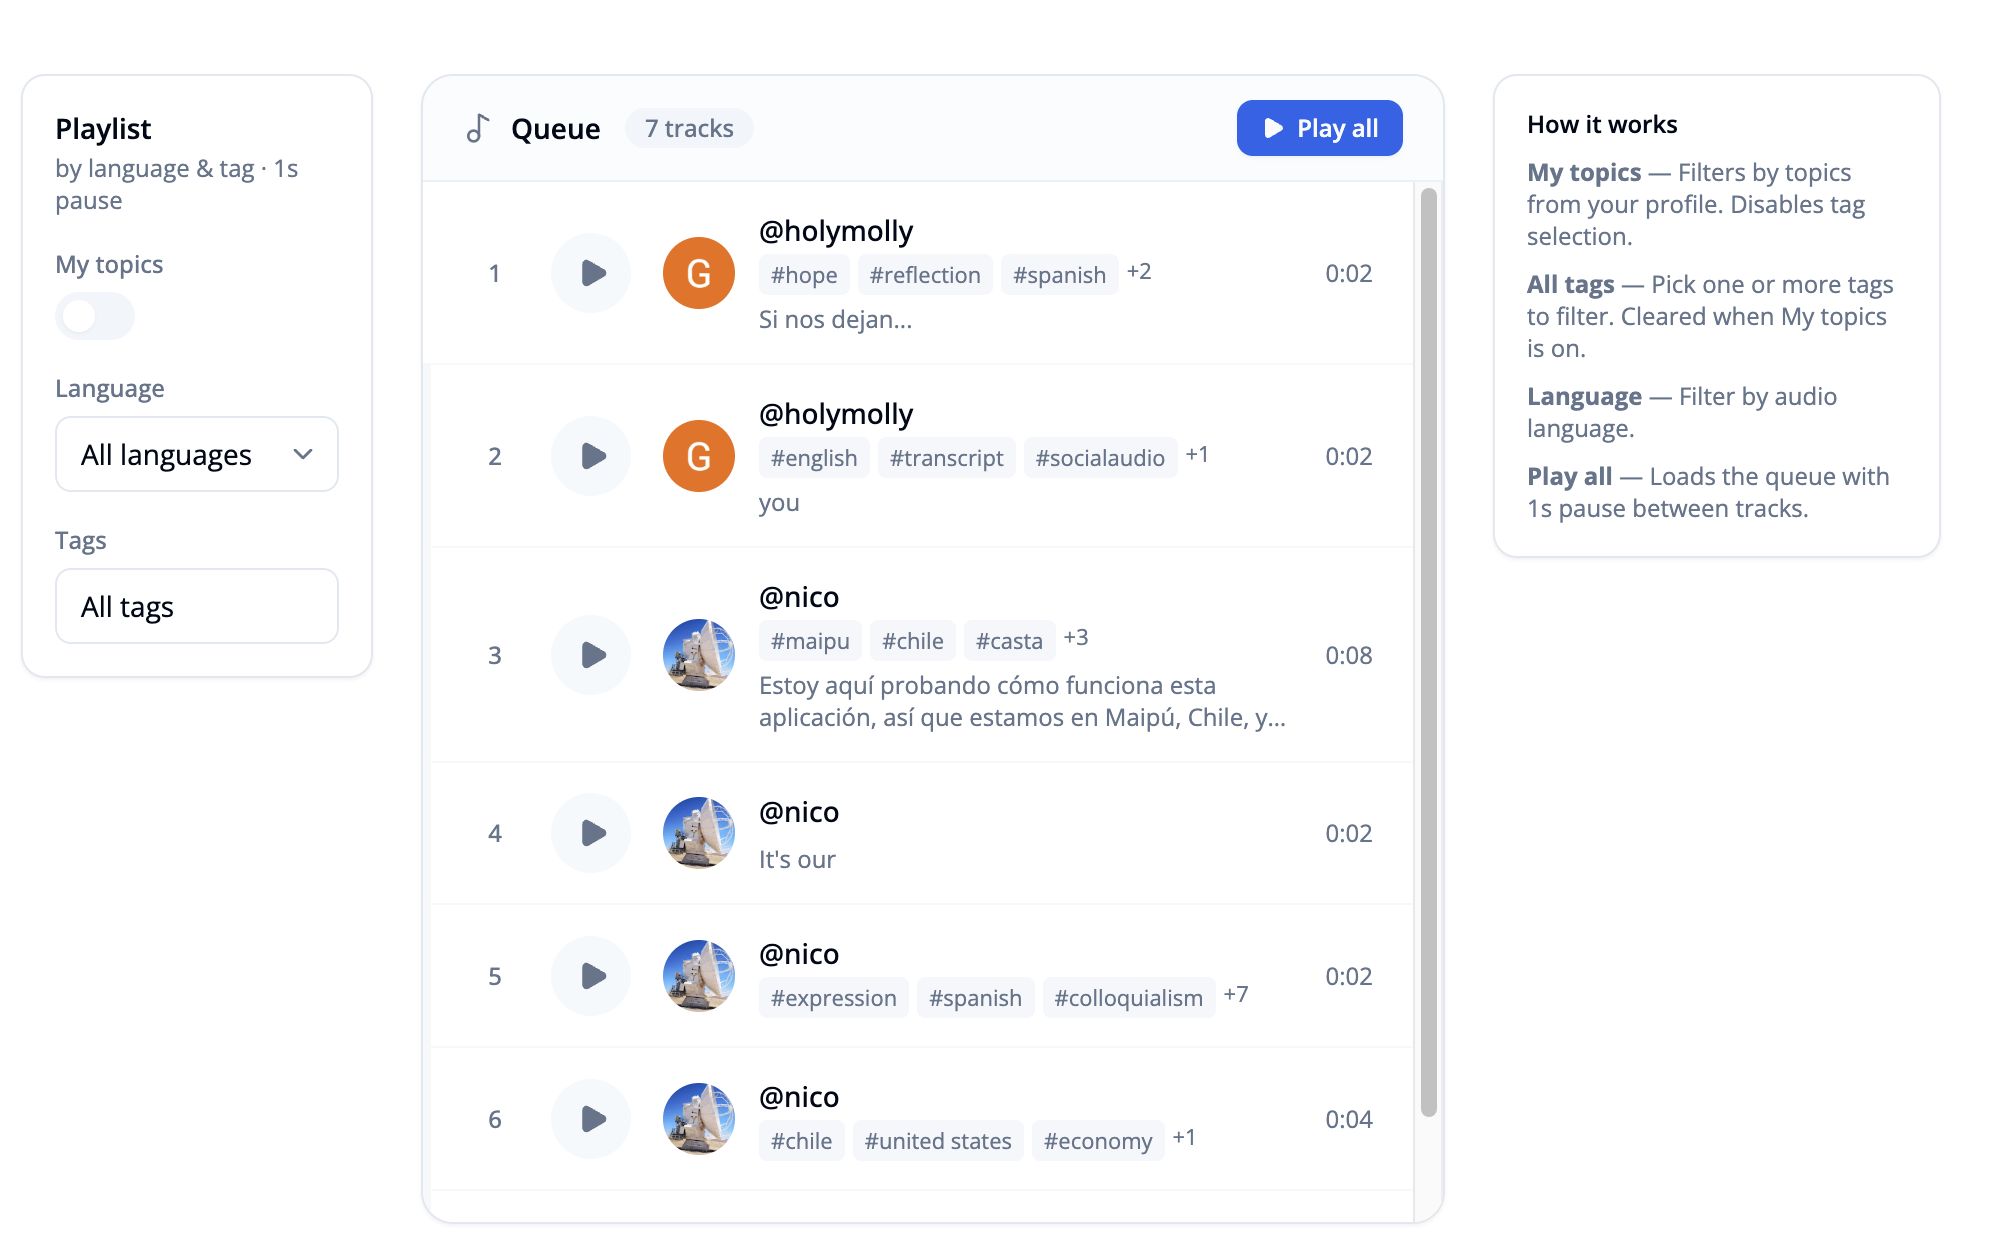This screenshot has height=1258, width=2006.
Task: Open the Playlist panel header
Action: (103, 128)
